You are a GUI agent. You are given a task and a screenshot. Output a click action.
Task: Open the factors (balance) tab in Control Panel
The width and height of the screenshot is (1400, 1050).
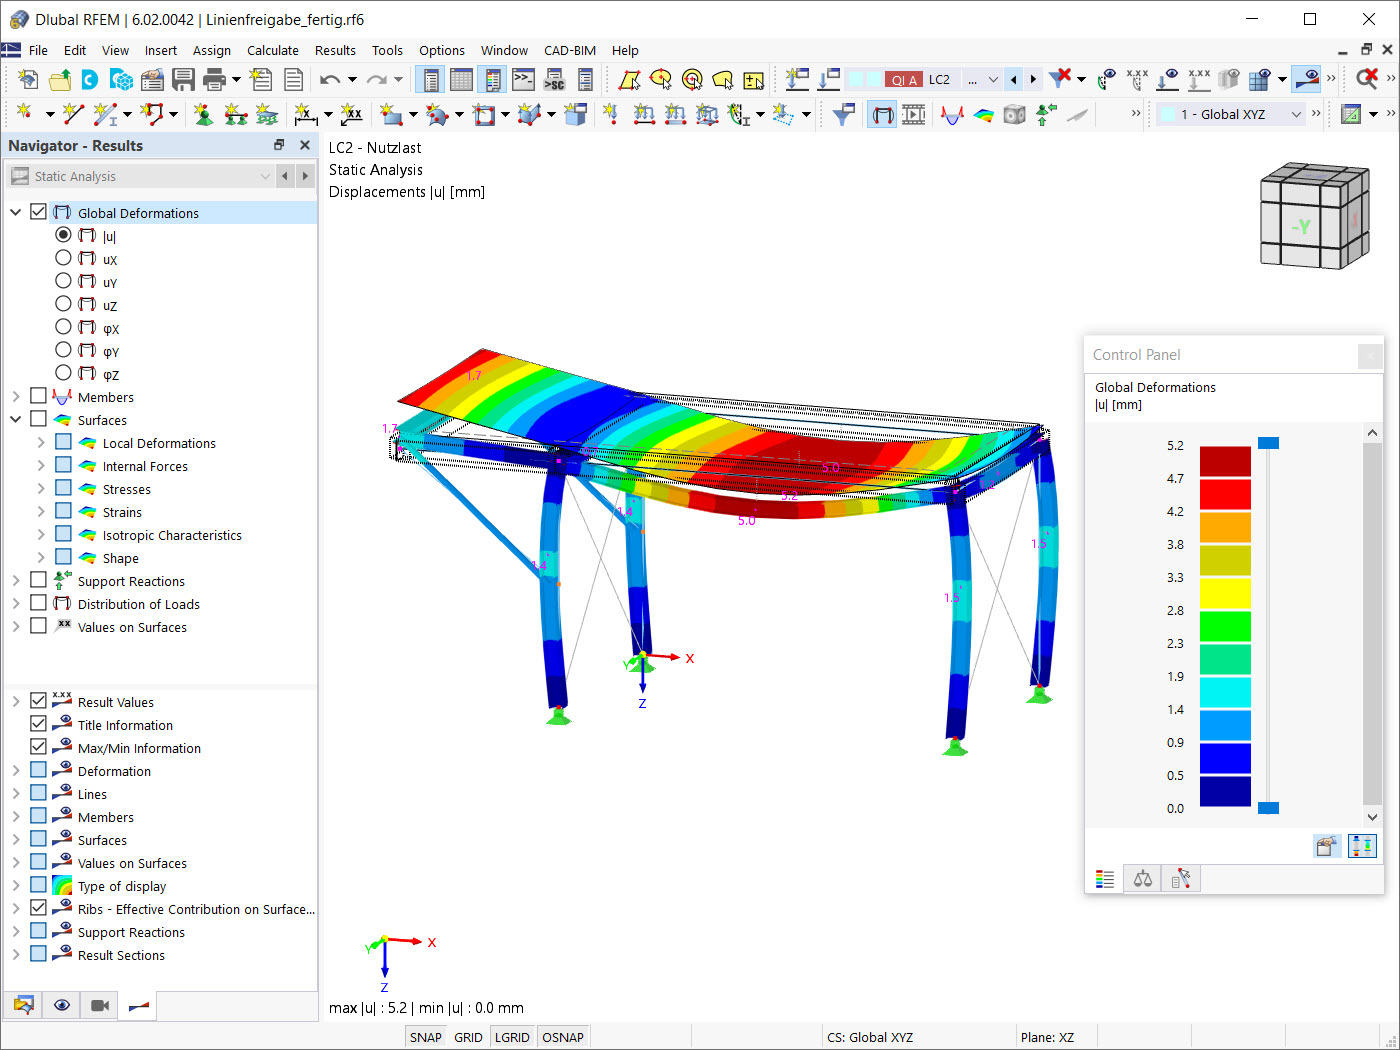click(1142, 879)
